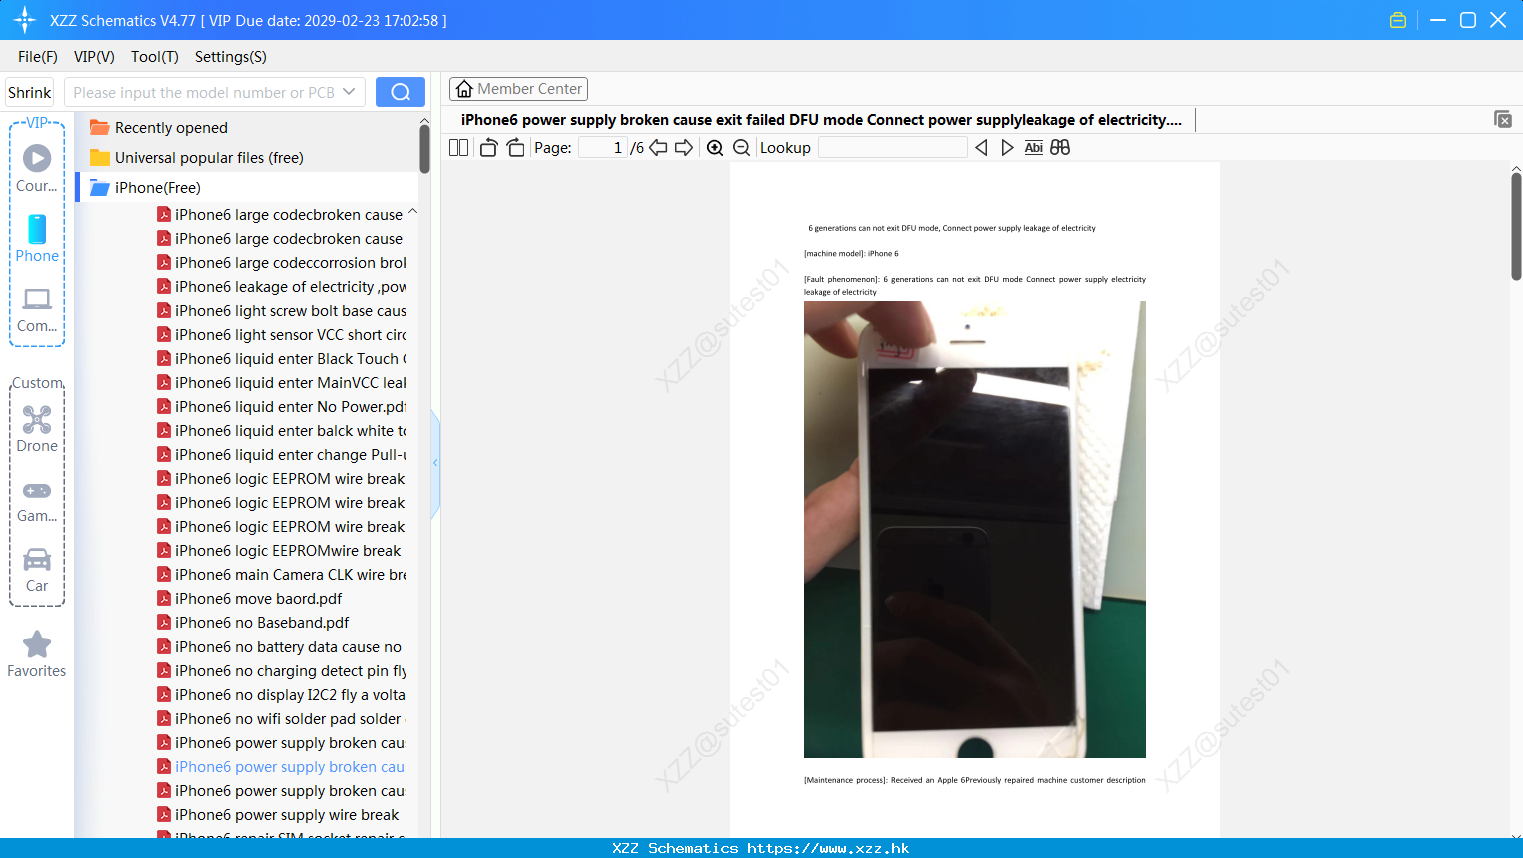This screenshot has width=1523, height=858.
Task: Click the yellow toolbox icon in title bar
Action: (1398, 20)
